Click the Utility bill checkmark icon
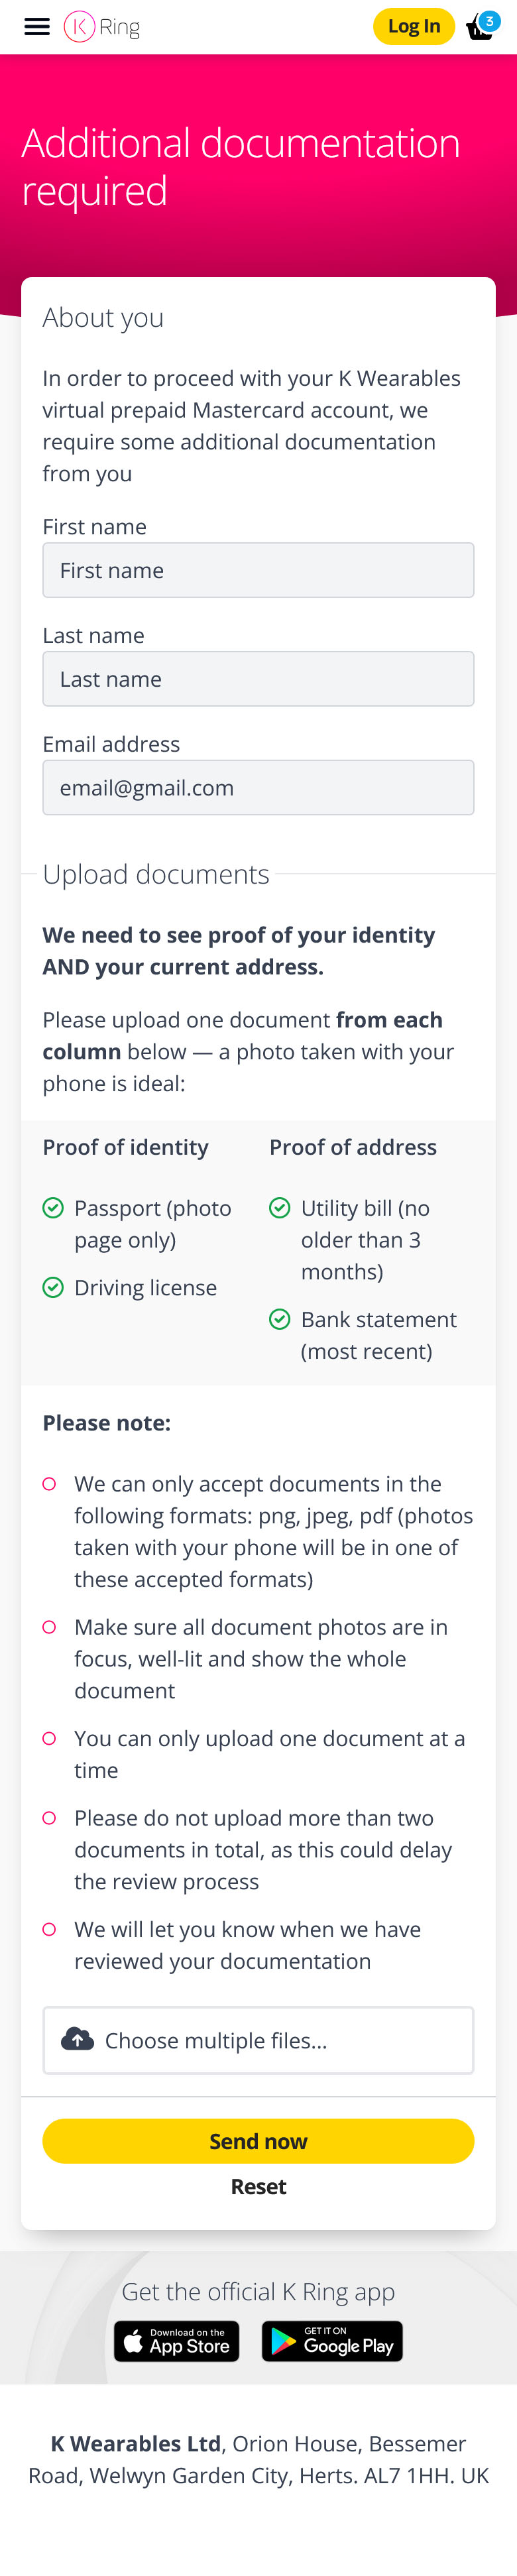 click(x=280, y=1208)
